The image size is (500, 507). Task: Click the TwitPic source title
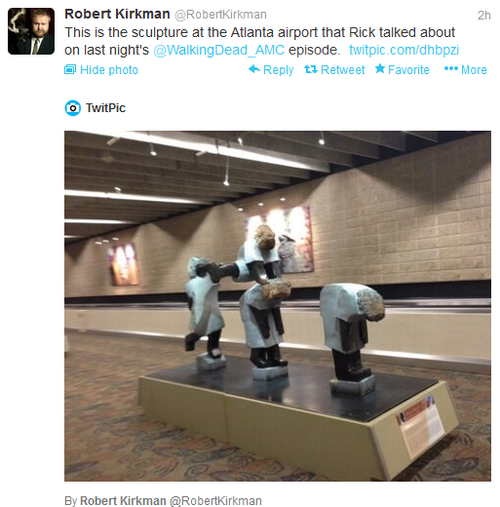106,108
